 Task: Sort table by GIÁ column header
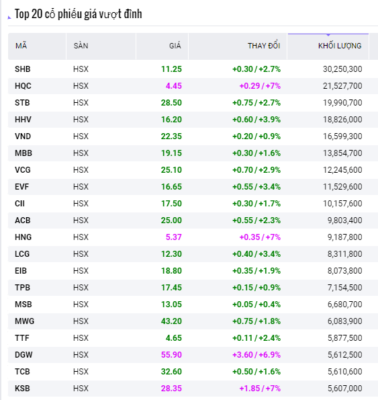click(x=175, y=46)
